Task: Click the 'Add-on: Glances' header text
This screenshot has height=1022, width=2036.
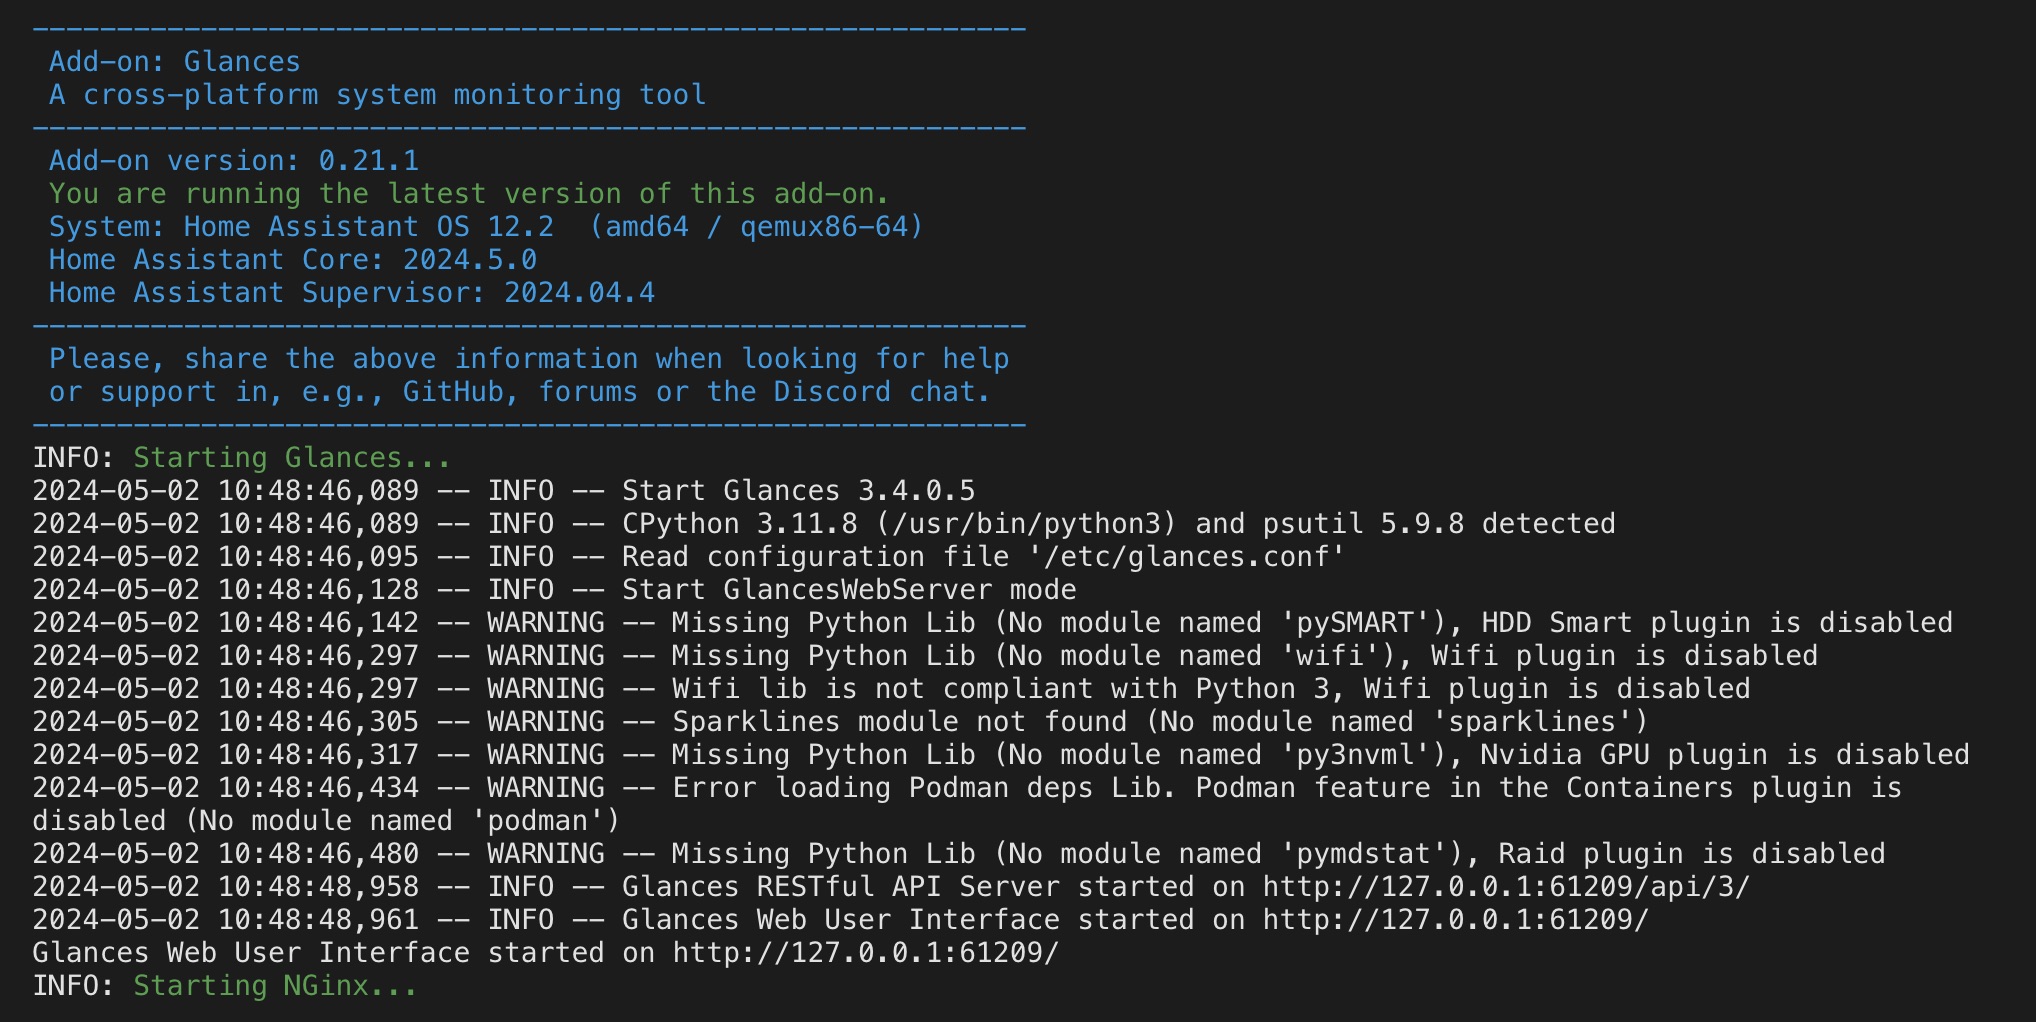Action: 175,62
